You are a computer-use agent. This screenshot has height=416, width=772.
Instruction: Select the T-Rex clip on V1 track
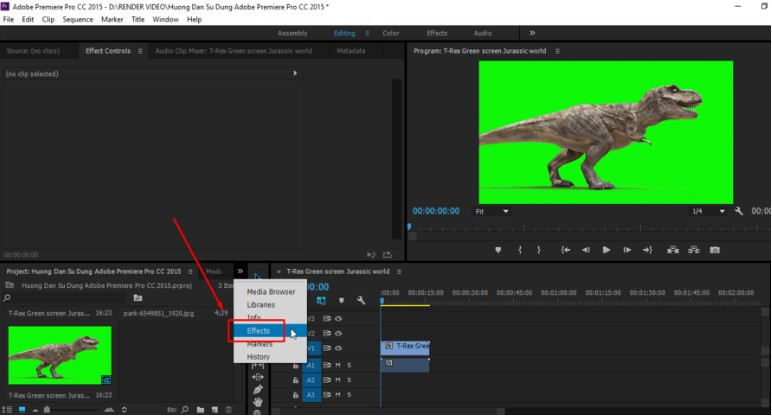point(405,347)
